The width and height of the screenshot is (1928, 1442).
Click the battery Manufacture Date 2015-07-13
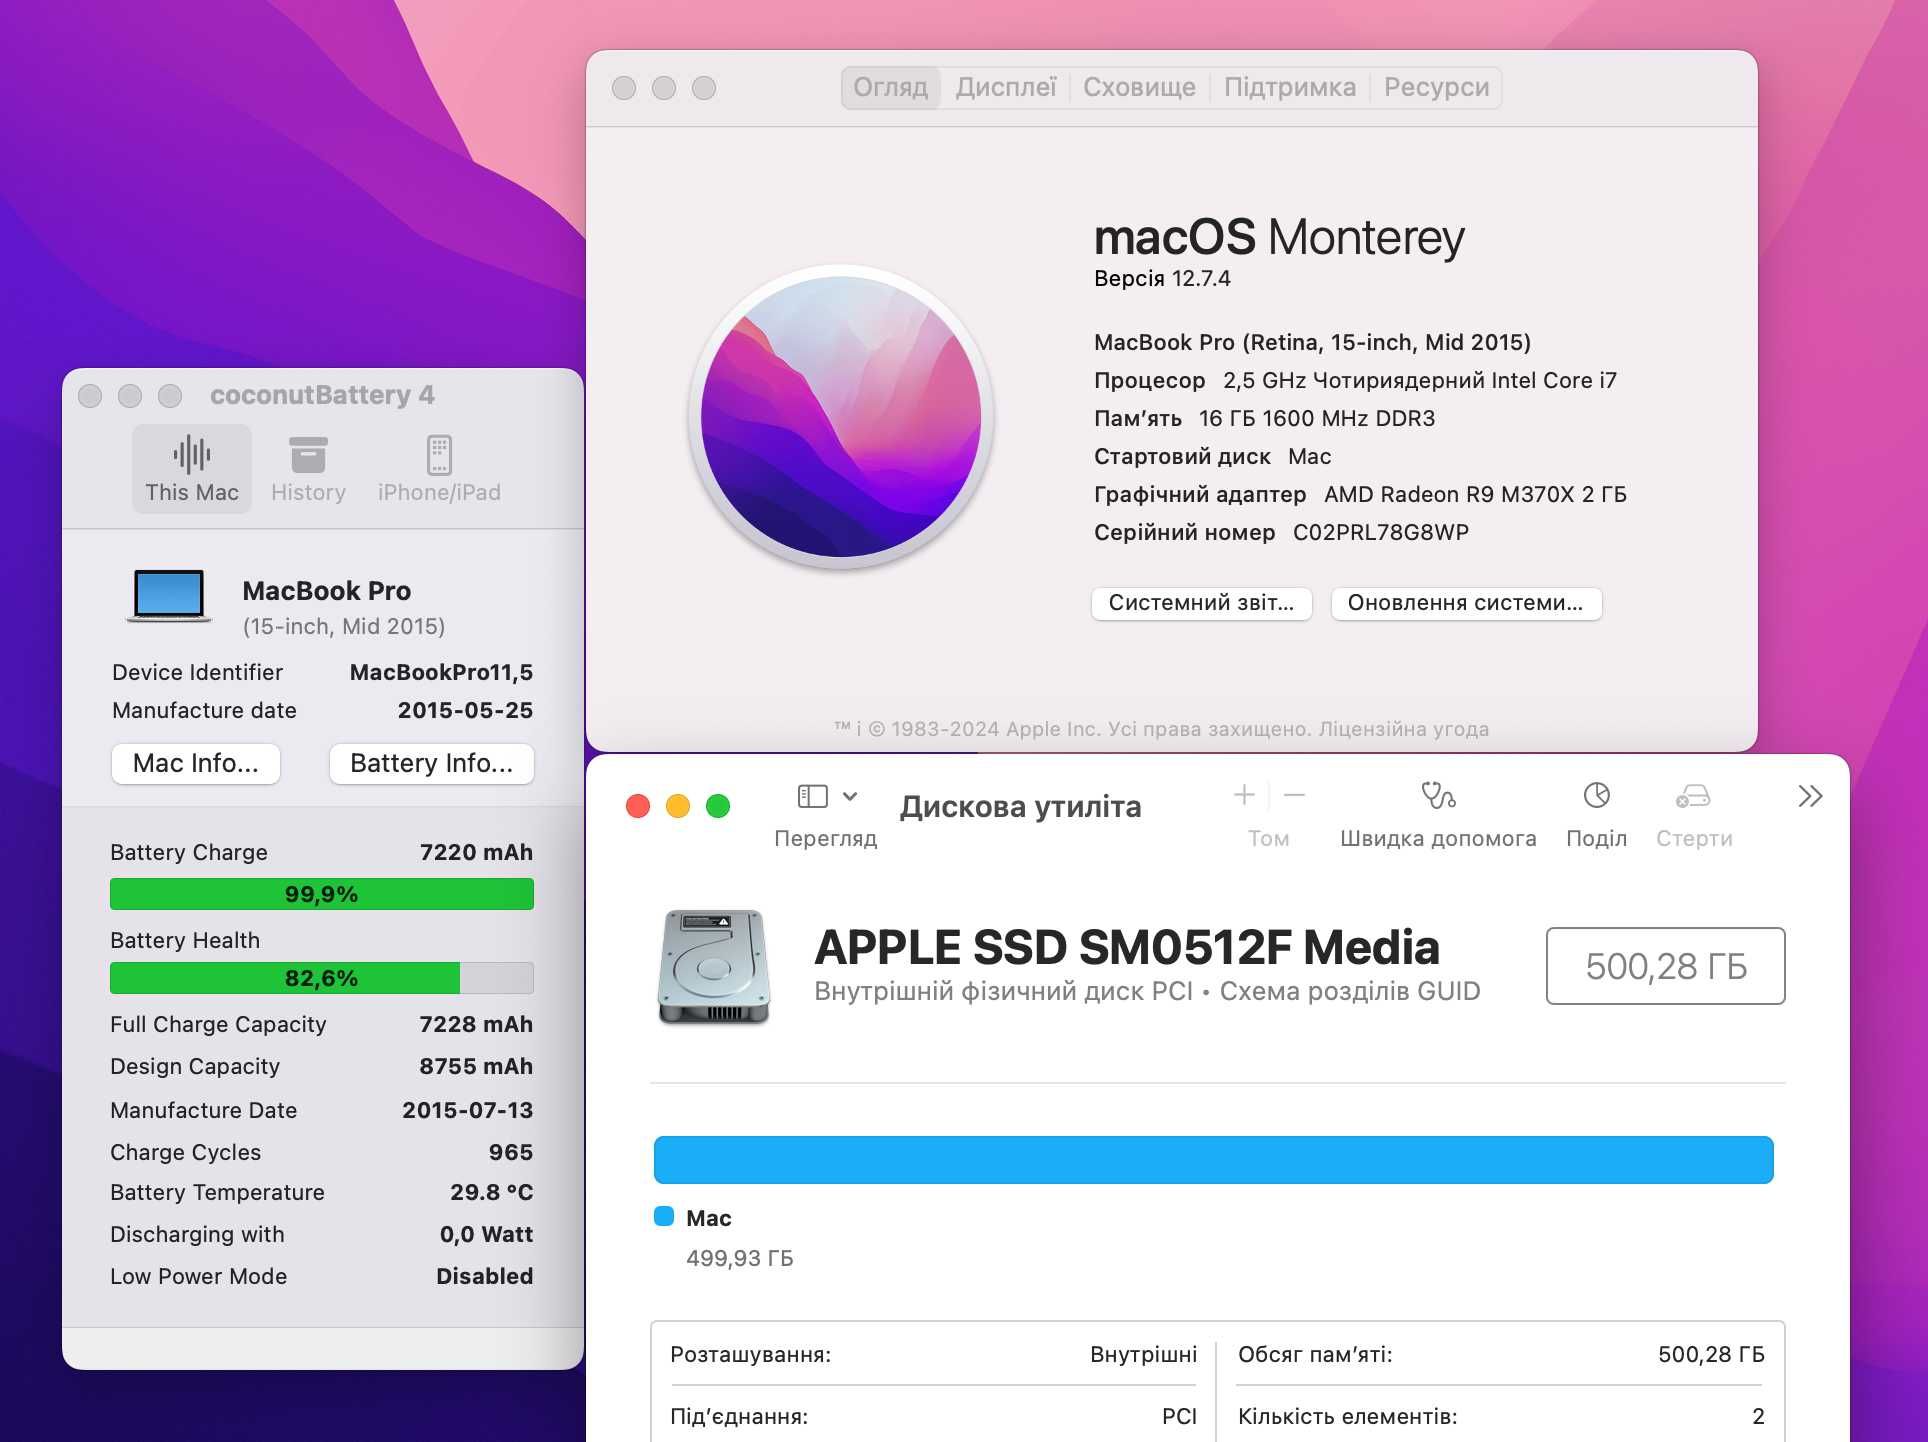(x=467, y=1110)
